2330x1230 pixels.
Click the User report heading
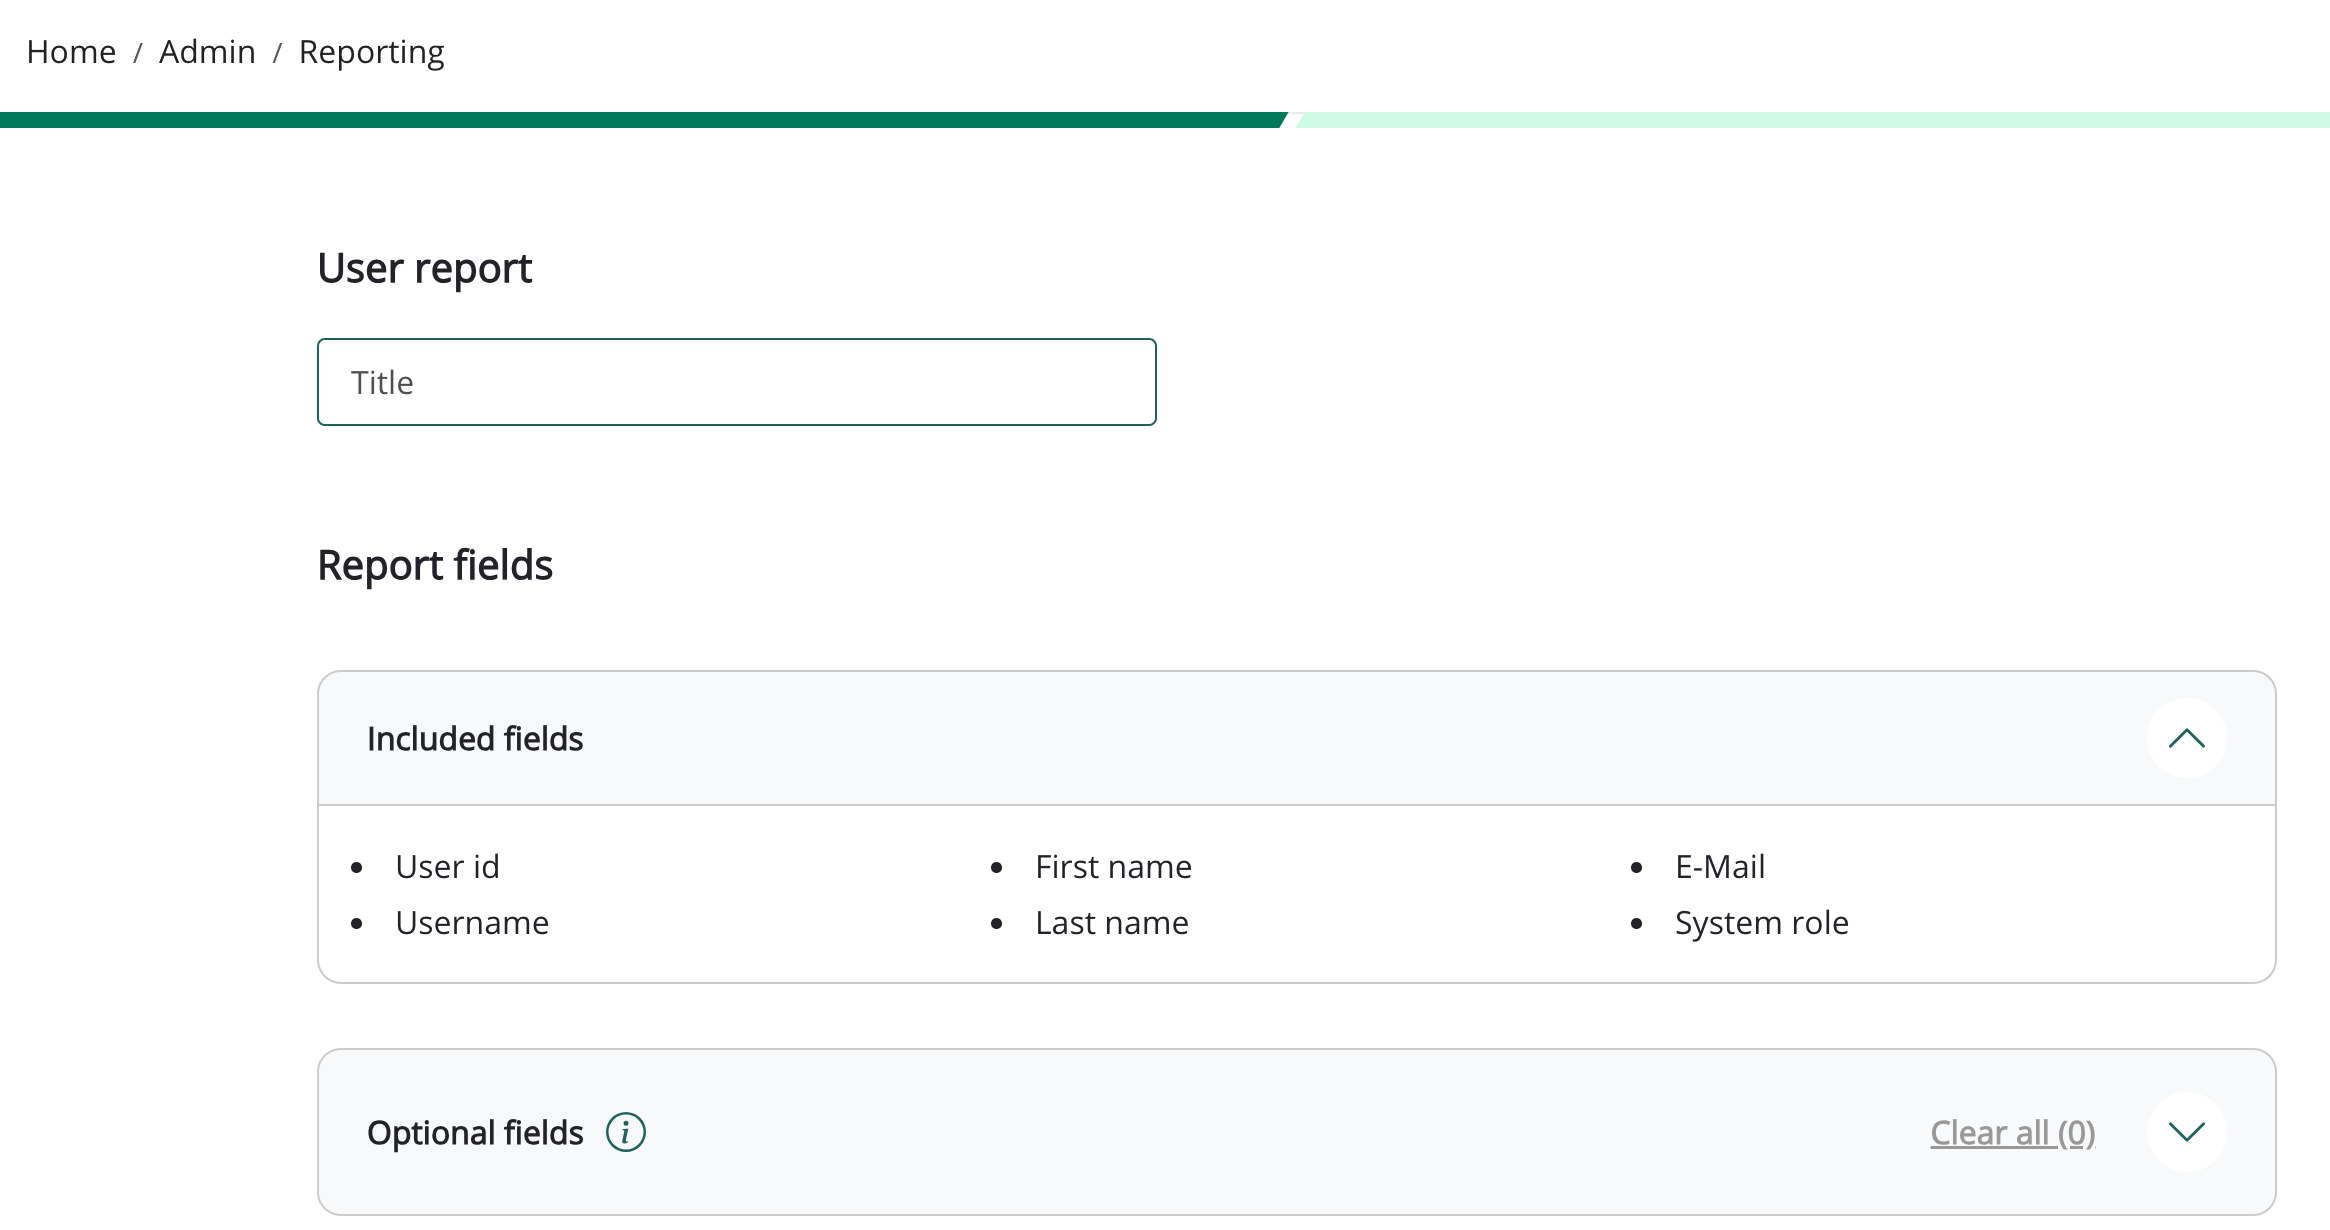click(x=424, y=268)
